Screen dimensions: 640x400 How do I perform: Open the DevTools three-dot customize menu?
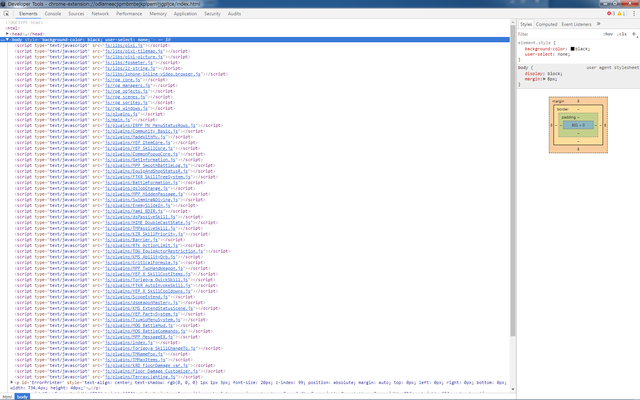pos(634,13)
